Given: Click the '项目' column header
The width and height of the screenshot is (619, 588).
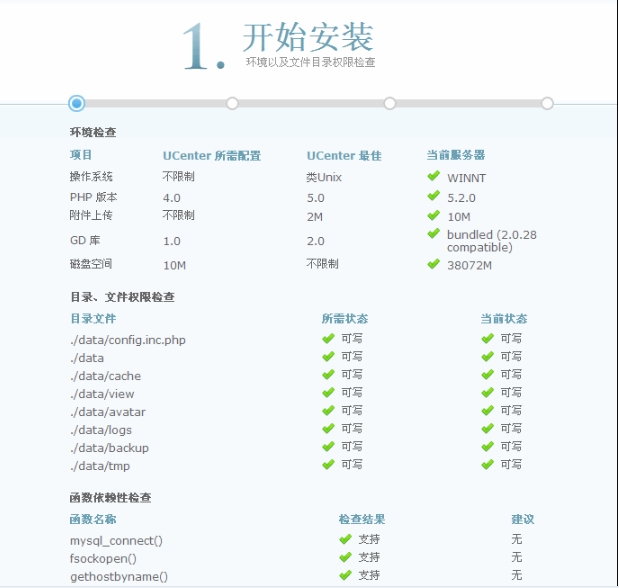Looking at the screenshot, I should pyautogui.click(x=81, y=155).
